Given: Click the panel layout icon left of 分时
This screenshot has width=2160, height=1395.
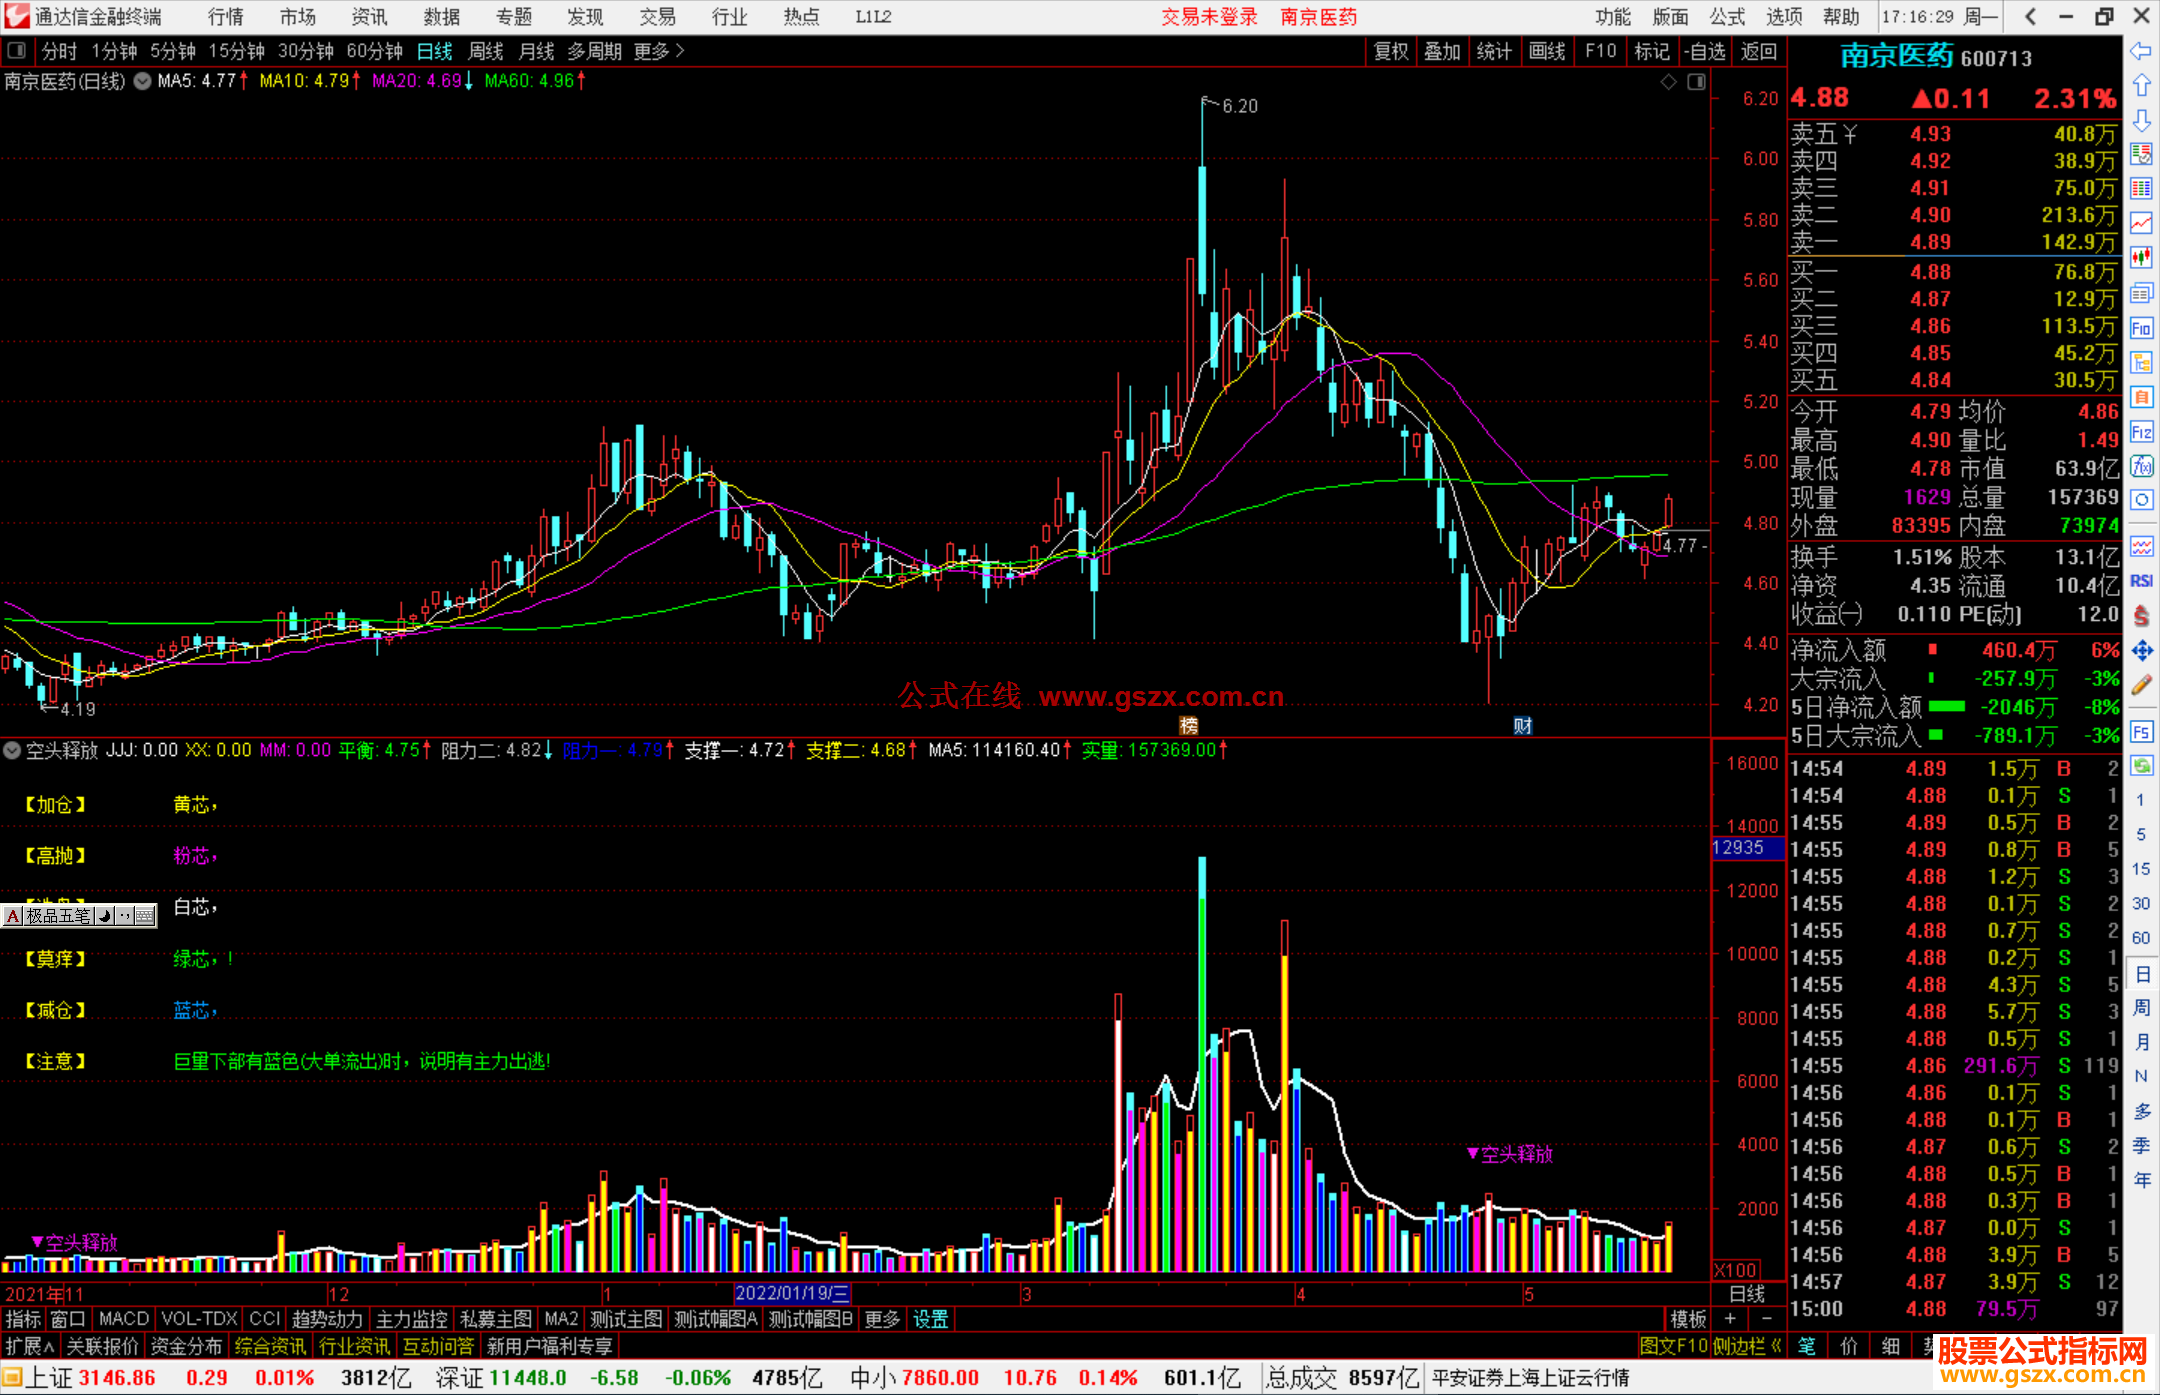Looking at the screenshot, I should pos(17,51).
